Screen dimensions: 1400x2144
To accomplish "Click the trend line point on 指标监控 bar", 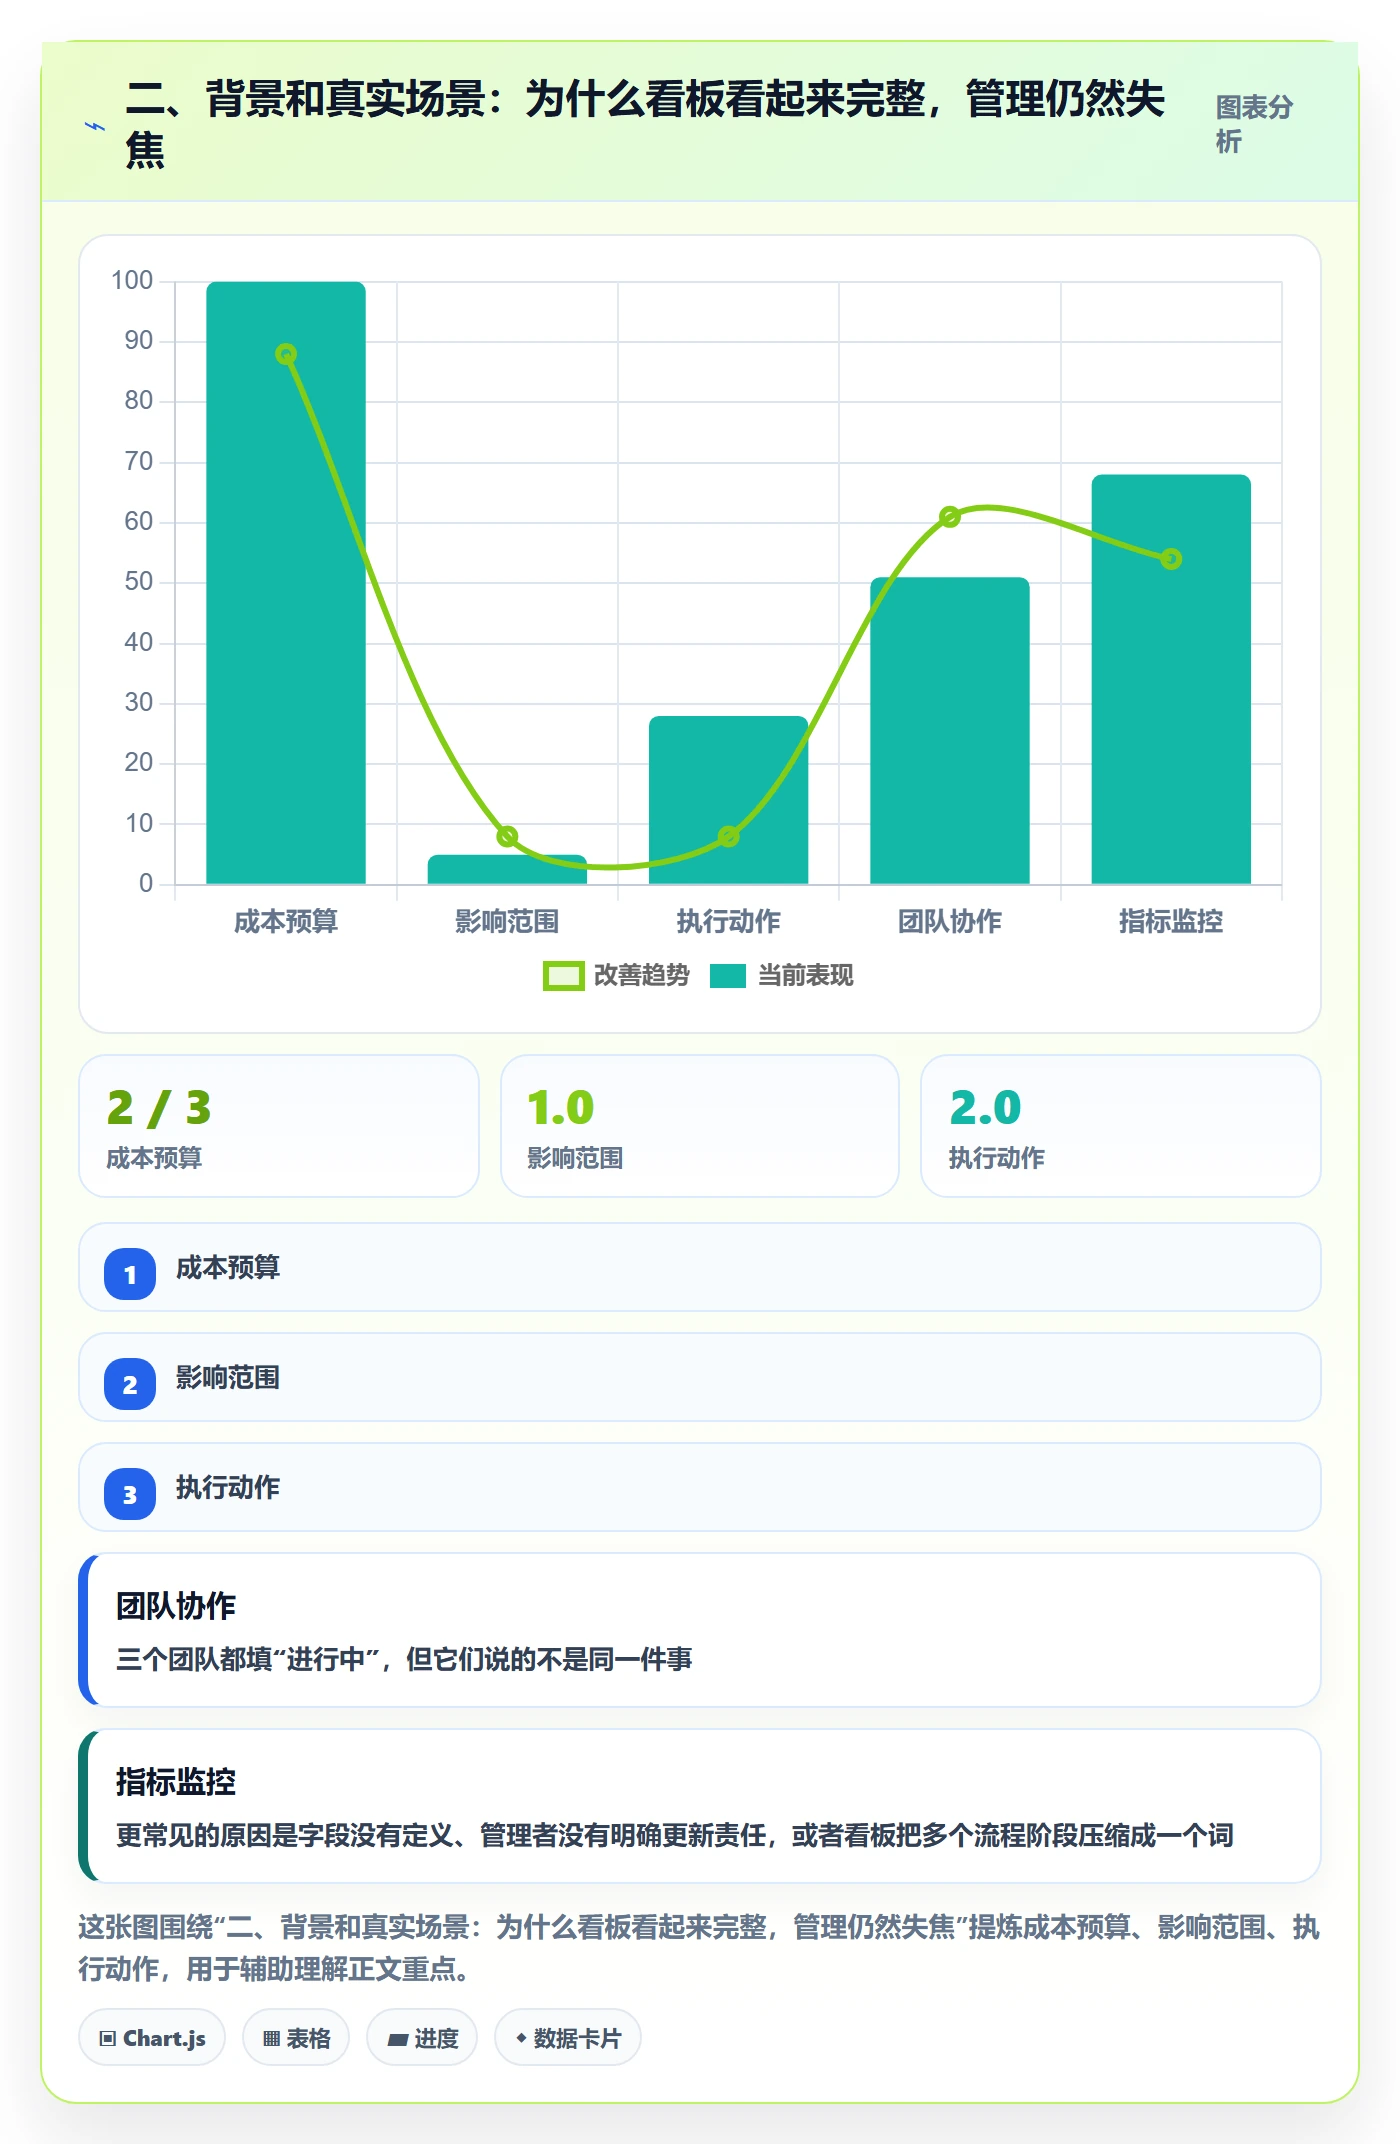I will (1171, 559).
